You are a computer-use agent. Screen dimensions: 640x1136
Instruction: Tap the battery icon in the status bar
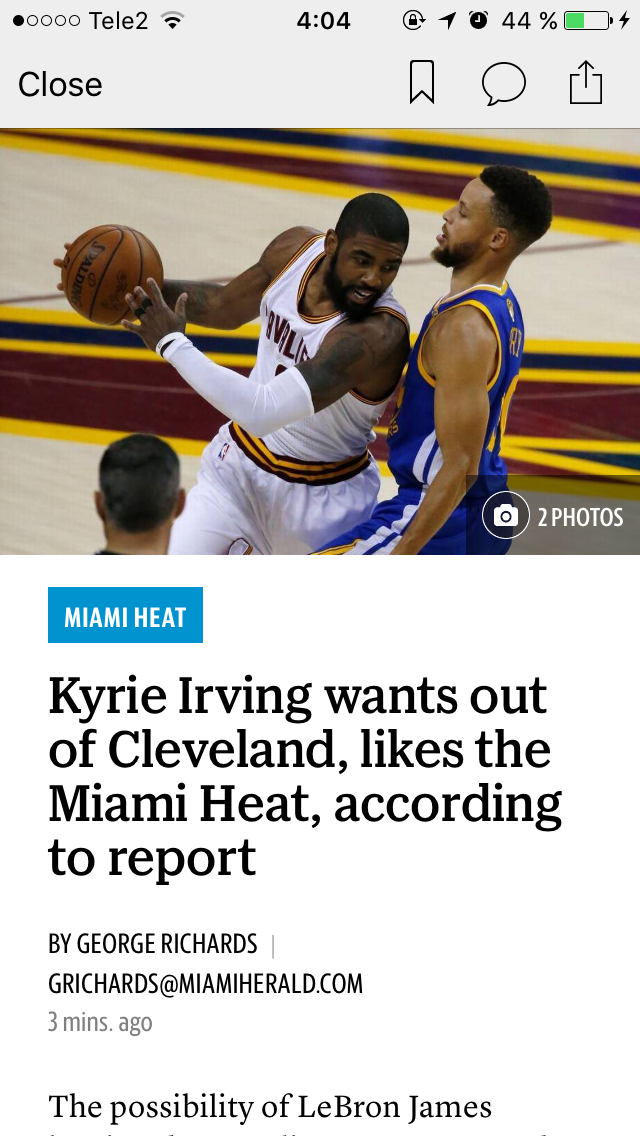coord(587,20)
